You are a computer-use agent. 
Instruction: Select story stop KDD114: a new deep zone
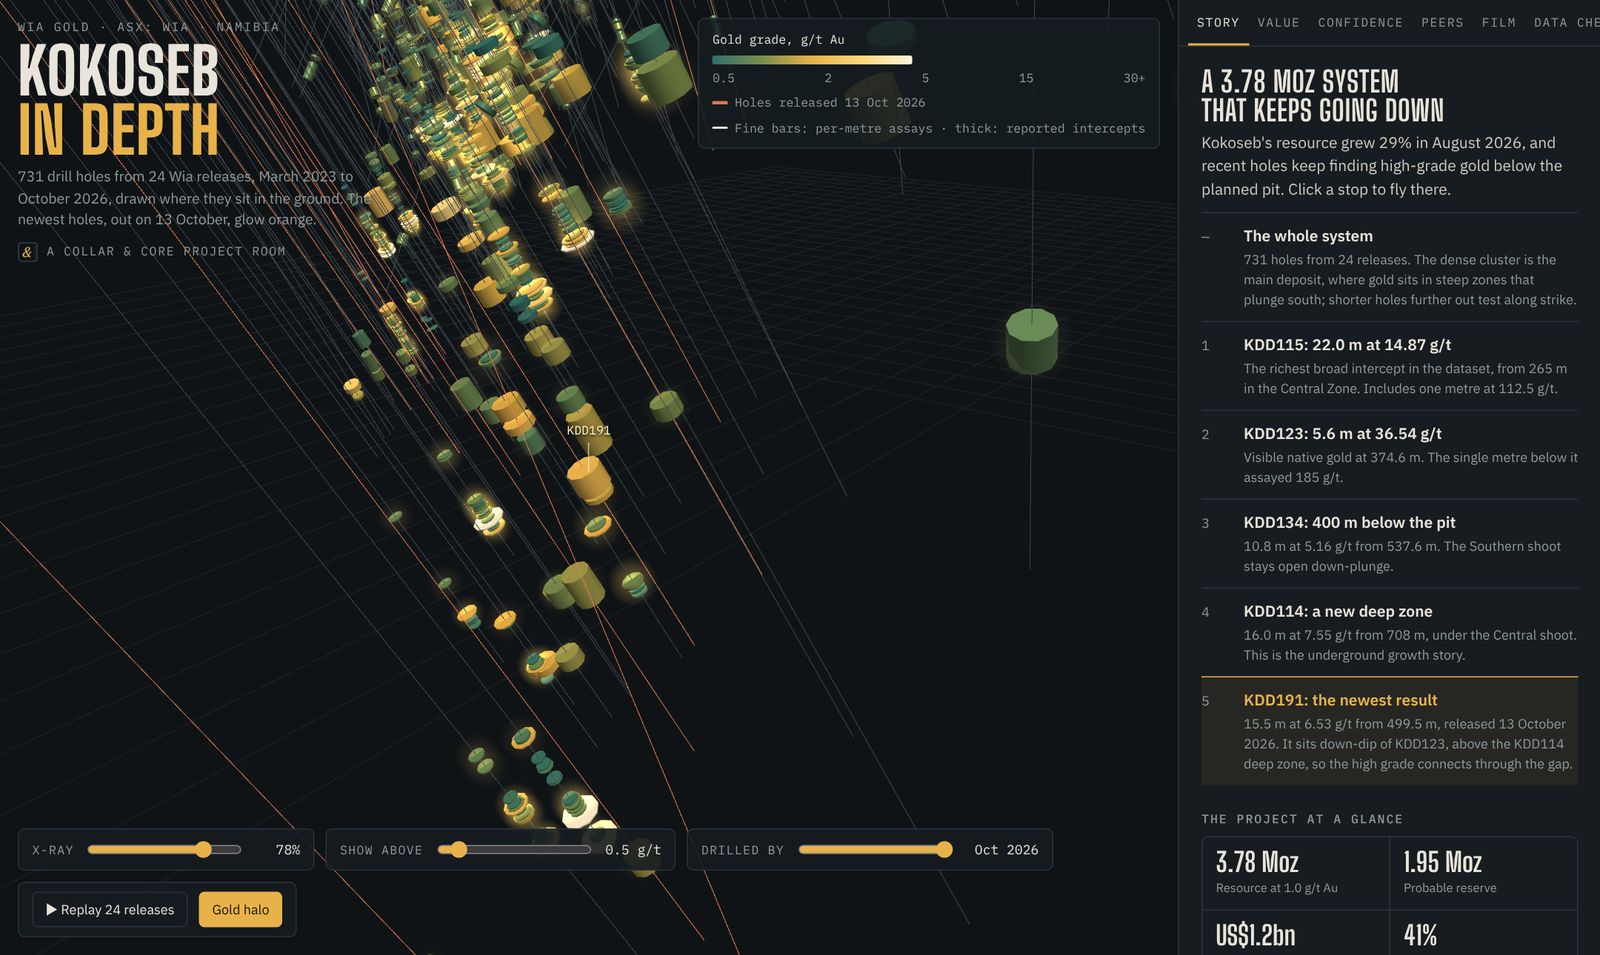coord(1389,633)
